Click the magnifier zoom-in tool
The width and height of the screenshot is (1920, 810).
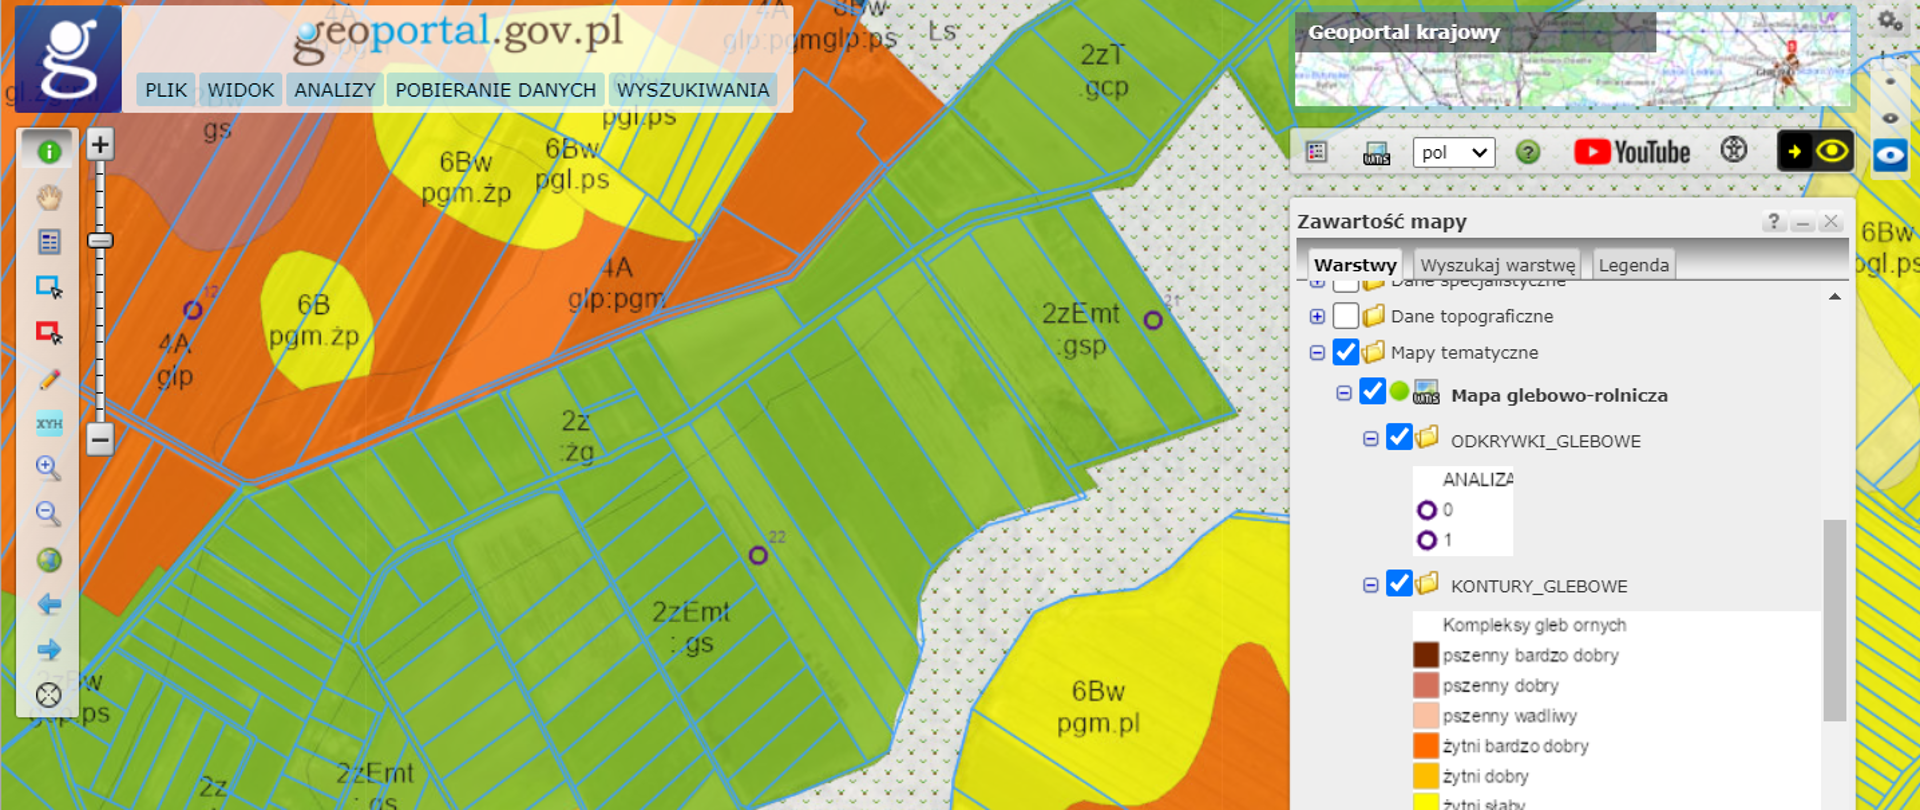[48, 468]
